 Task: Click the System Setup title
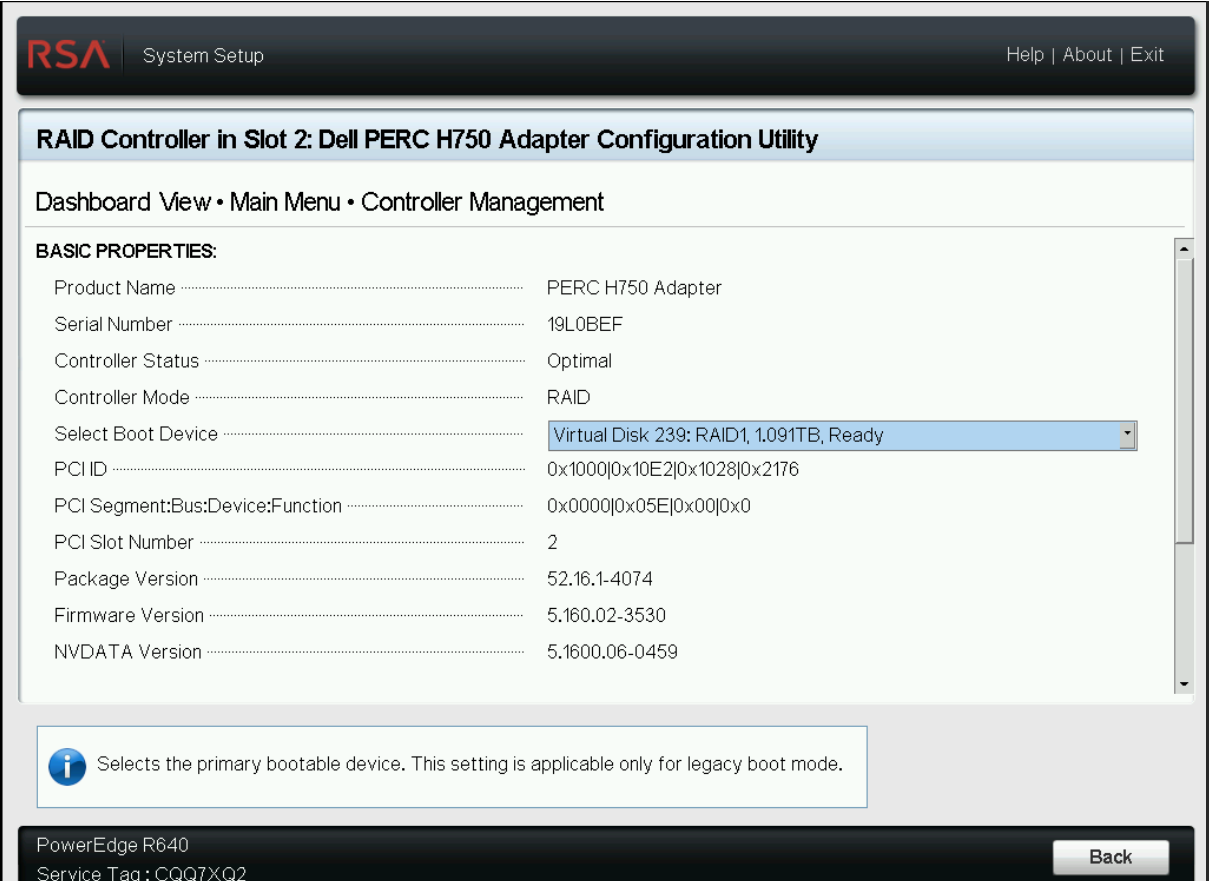(x=203, y=55)
